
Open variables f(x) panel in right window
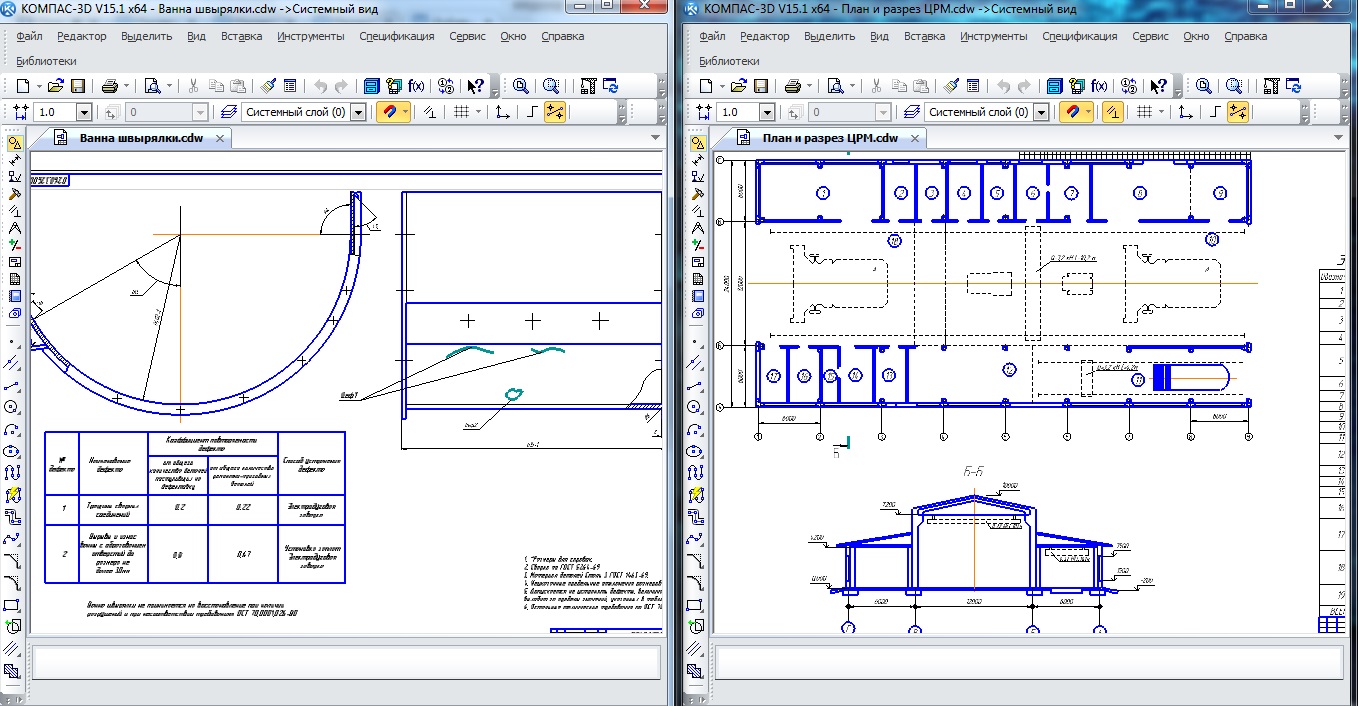1098,86
